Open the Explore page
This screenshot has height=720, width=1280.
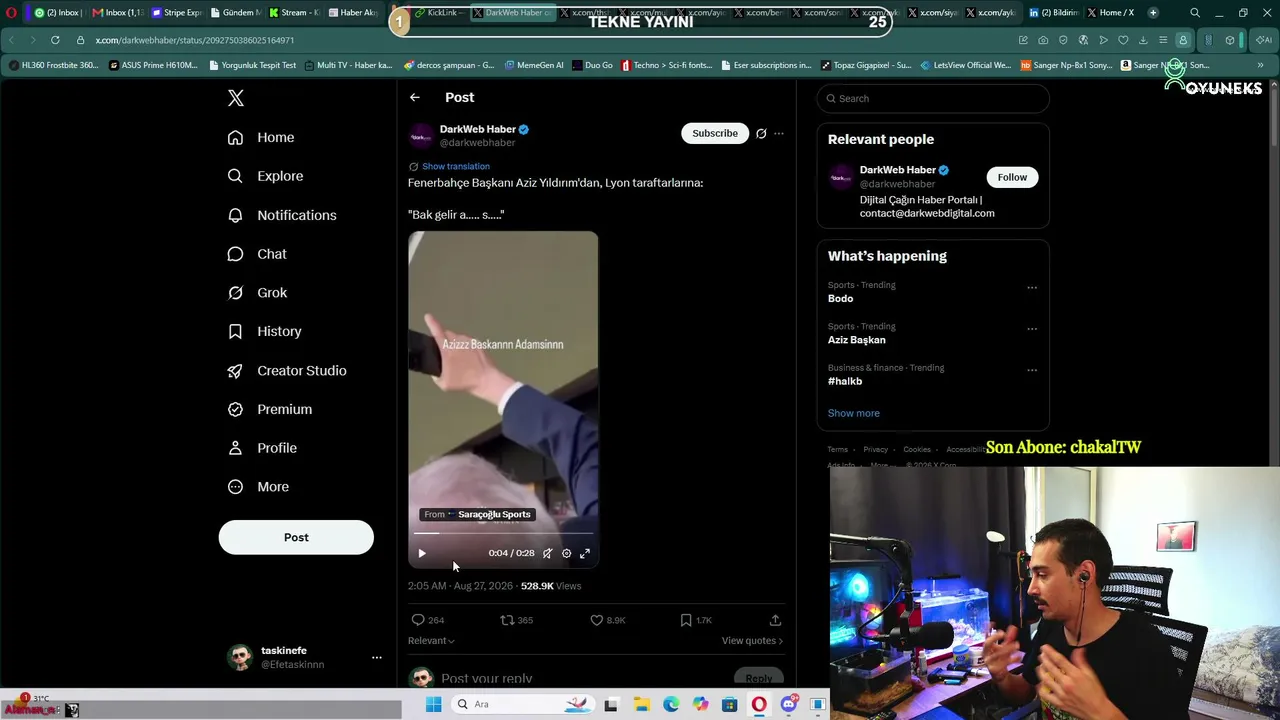coord(265,176)
